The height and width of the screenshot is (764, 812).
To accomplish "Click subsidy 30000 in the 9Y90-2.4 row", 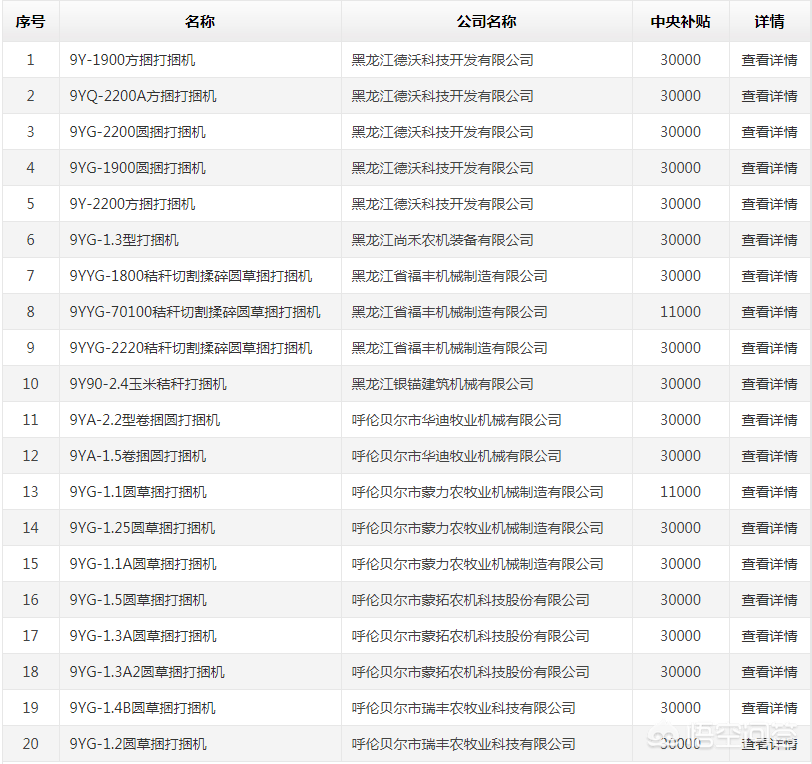I will 680,384.
